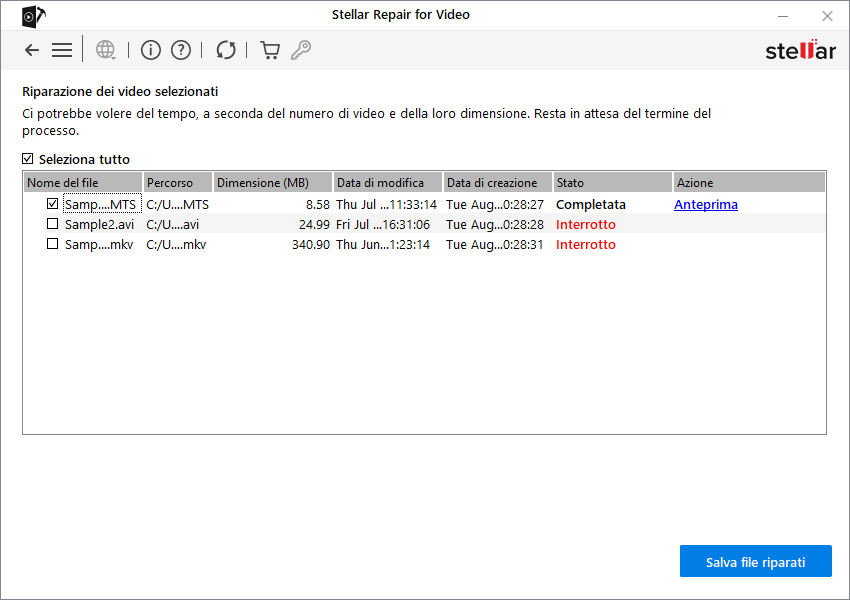Sort by the Nome del file column
850x600 pixels.
[83, 183]
